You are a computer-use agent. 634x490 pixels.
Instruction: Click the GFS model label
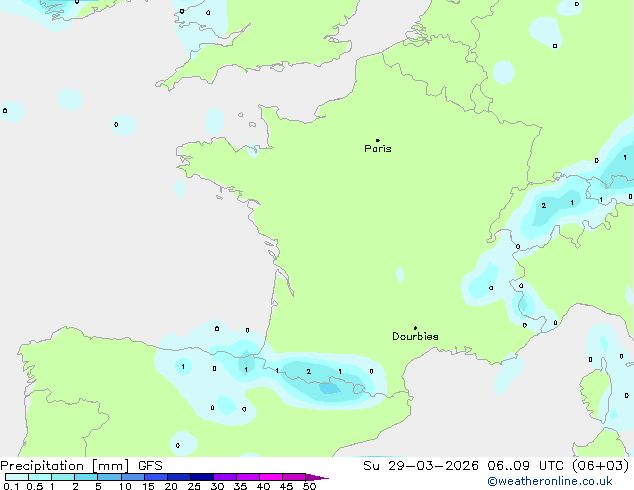click(x=150, y=466)
